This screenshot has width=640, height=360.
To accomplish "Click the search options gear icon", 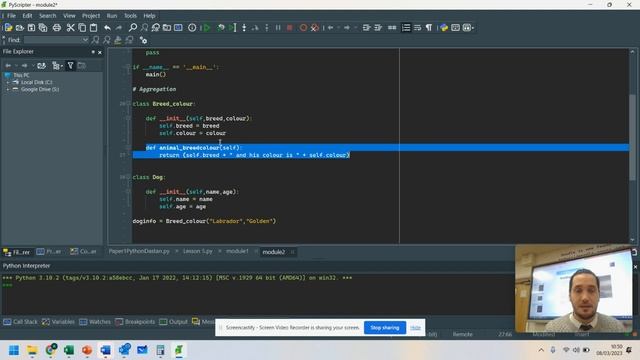I will pyautogui.click(x=143, y=40).
